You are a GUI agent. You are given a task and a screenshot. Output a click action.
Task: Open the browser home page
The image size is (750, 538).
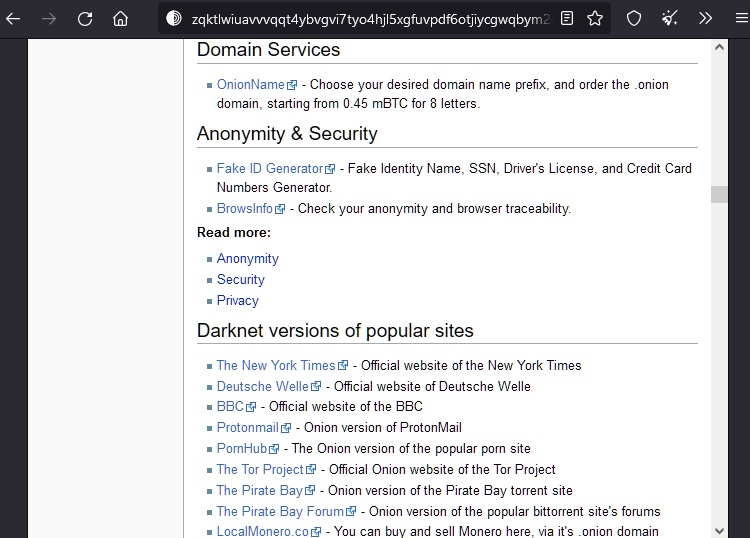(121, 19)
